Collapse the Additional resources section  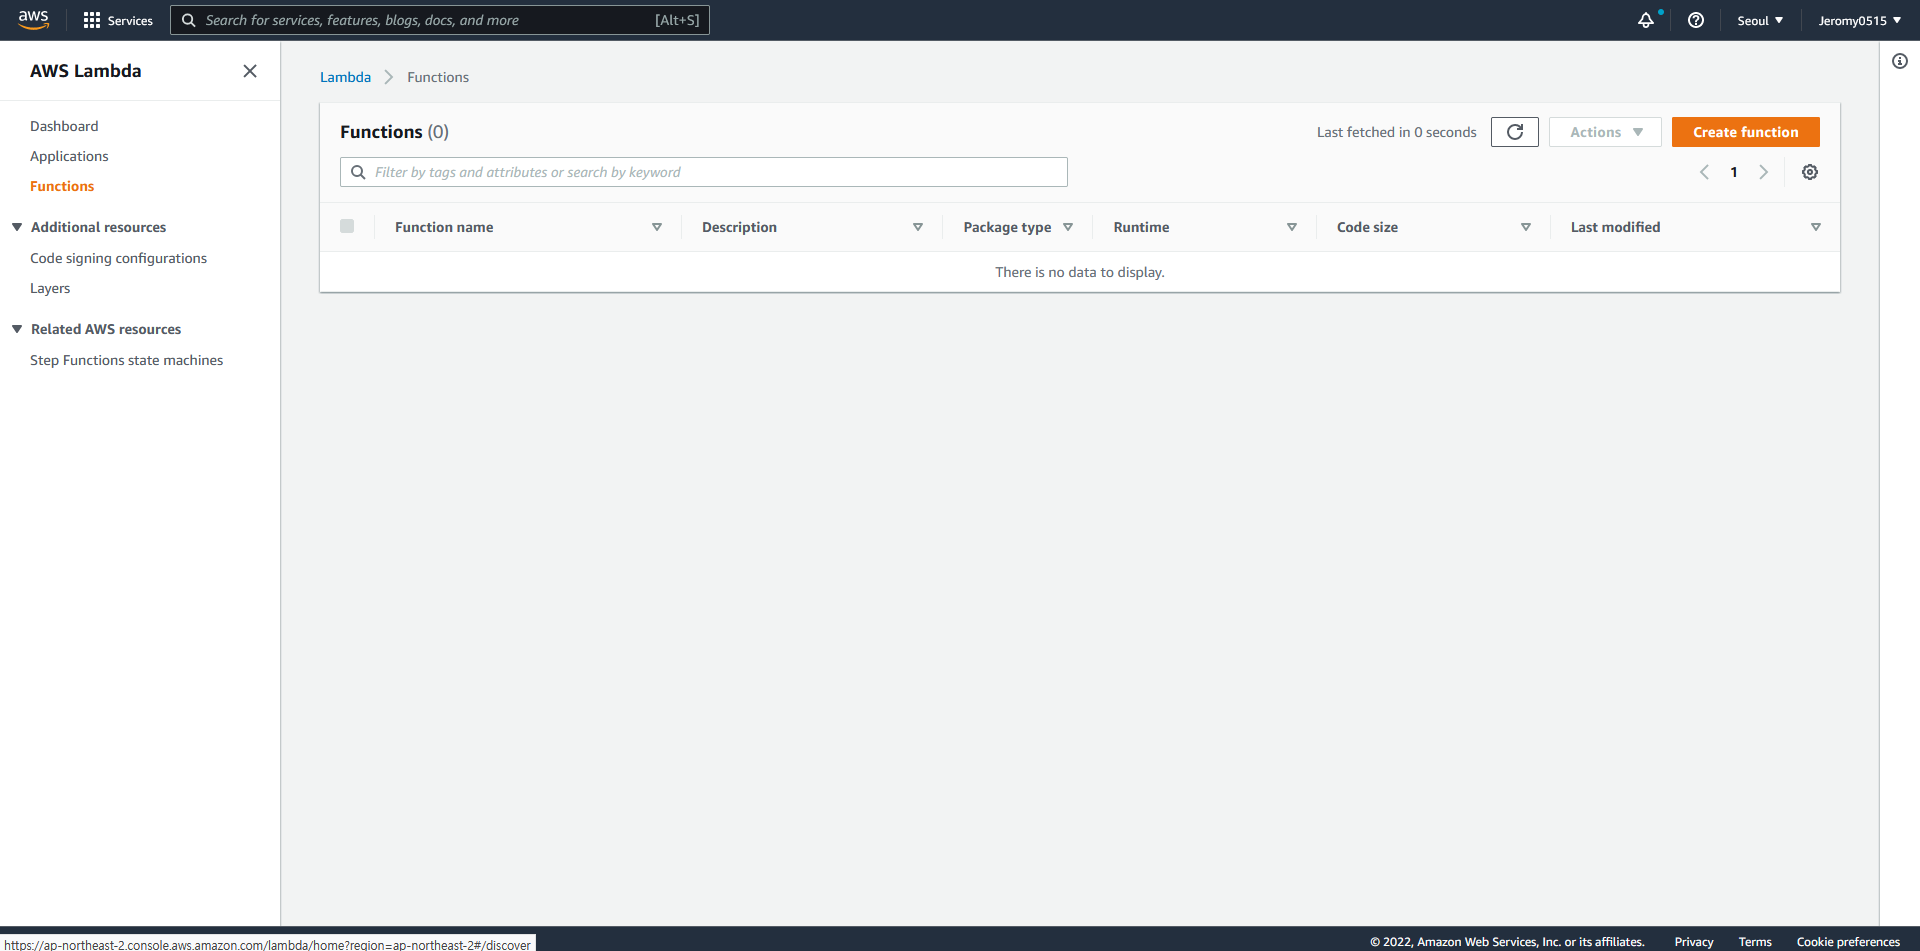pos(17,227)
